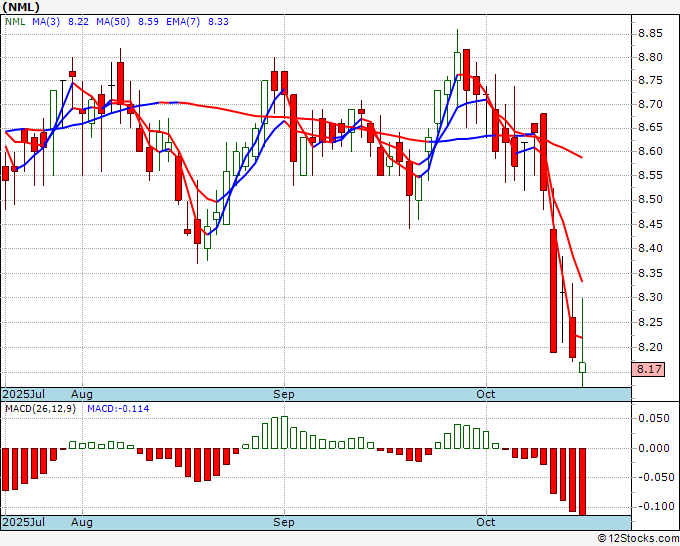Image resolution: width=680 pixels, height=546 pixels.
Task: Click 2025Jul on the price chart axis
Action: pyautogui.click(x=24, y=395)
